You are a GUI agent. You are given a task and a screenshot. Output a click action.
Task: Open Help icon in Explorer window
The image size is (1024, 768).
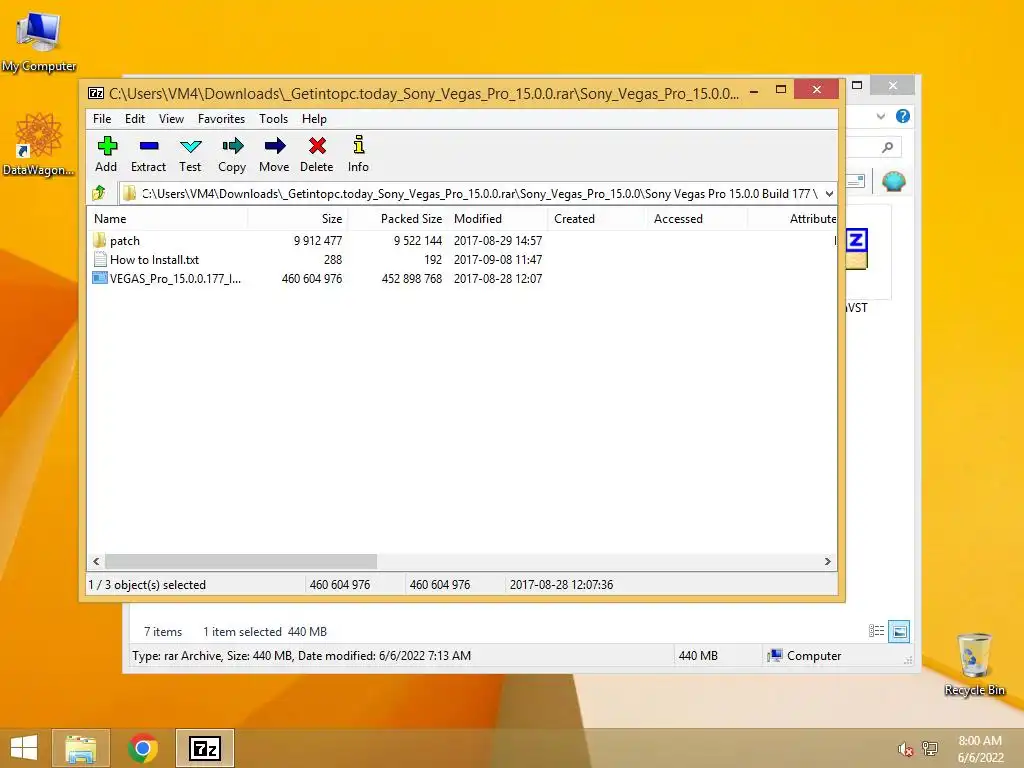point(903,116)
